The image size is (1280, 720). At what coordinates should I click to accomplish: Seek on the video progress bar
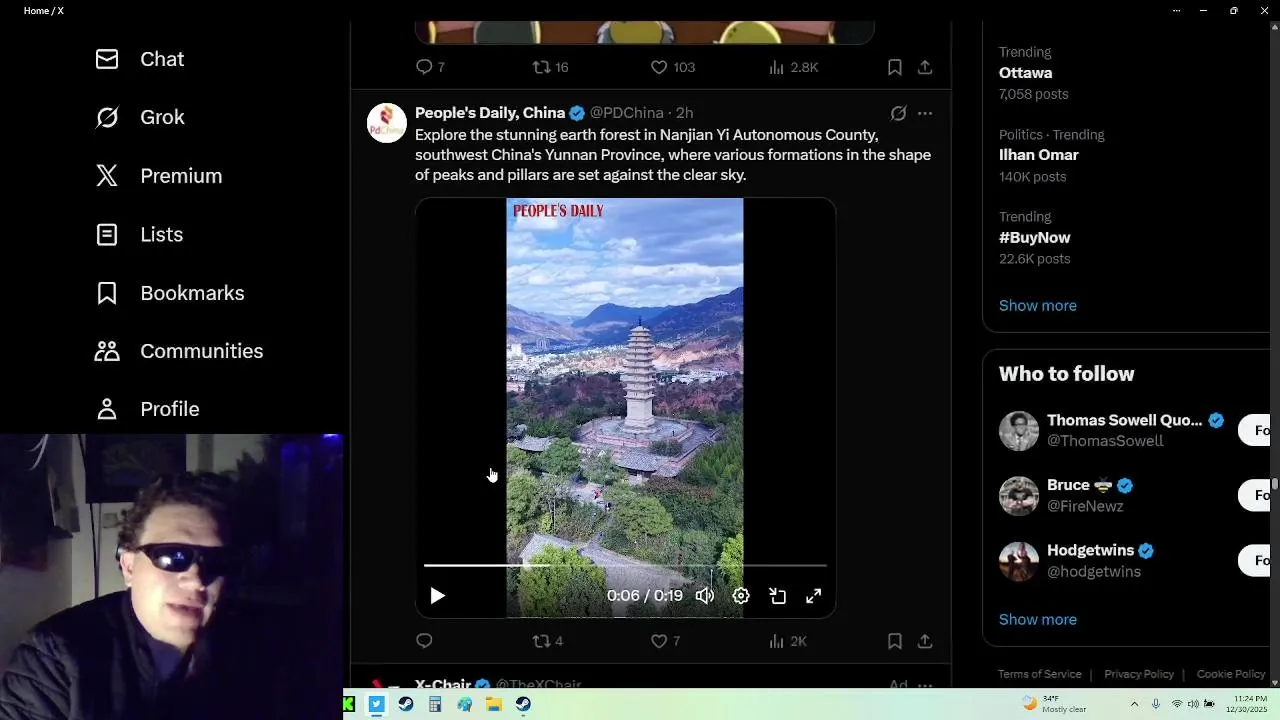[625, 565]
